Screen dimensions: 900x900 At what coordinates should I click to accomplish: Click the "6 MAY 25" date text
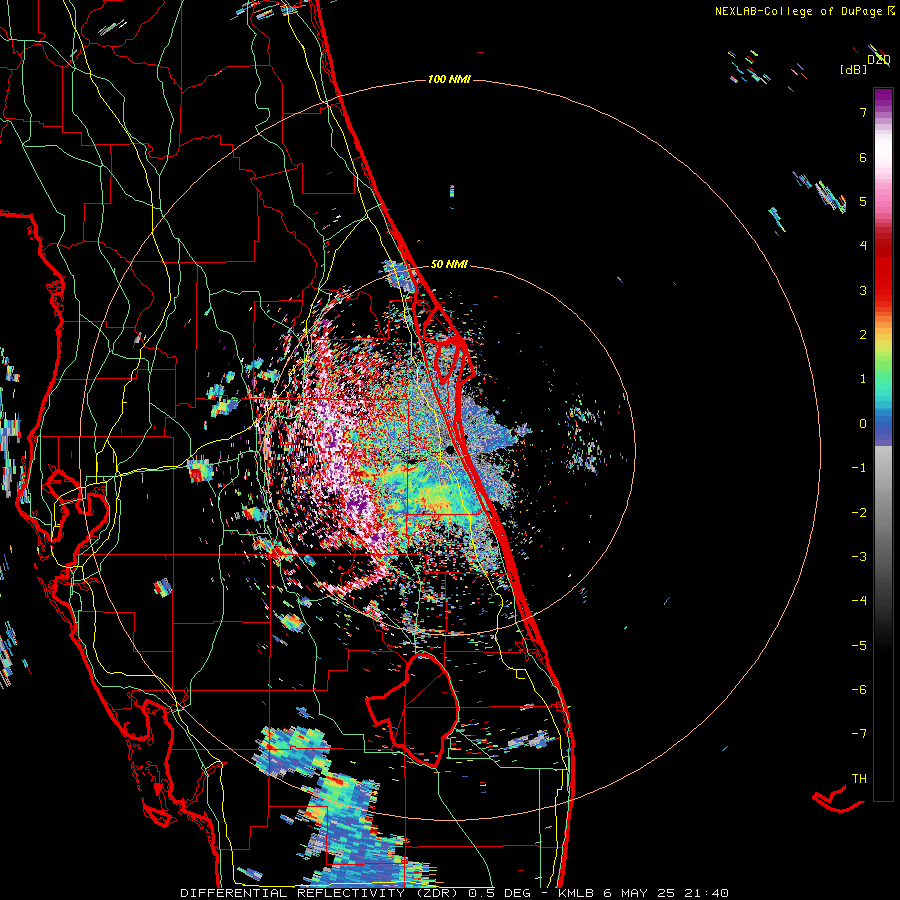[640, 893]
